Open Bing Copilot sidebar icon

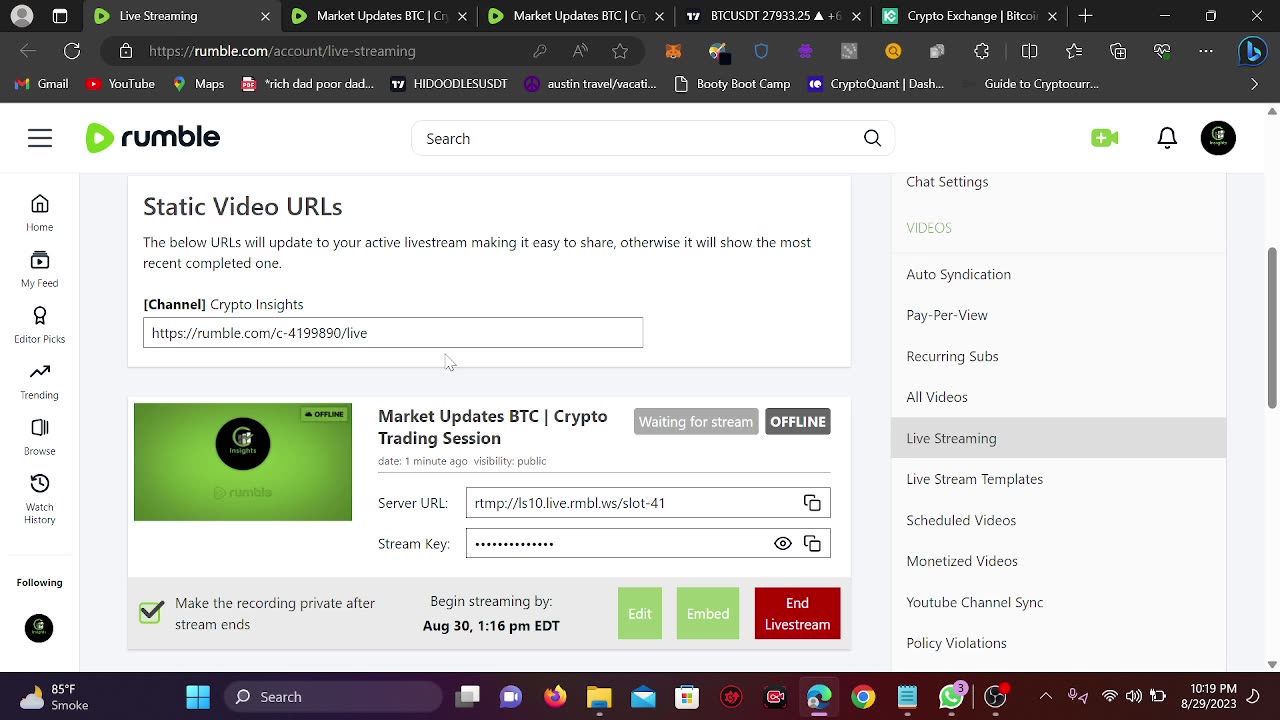click(1252, 51)
